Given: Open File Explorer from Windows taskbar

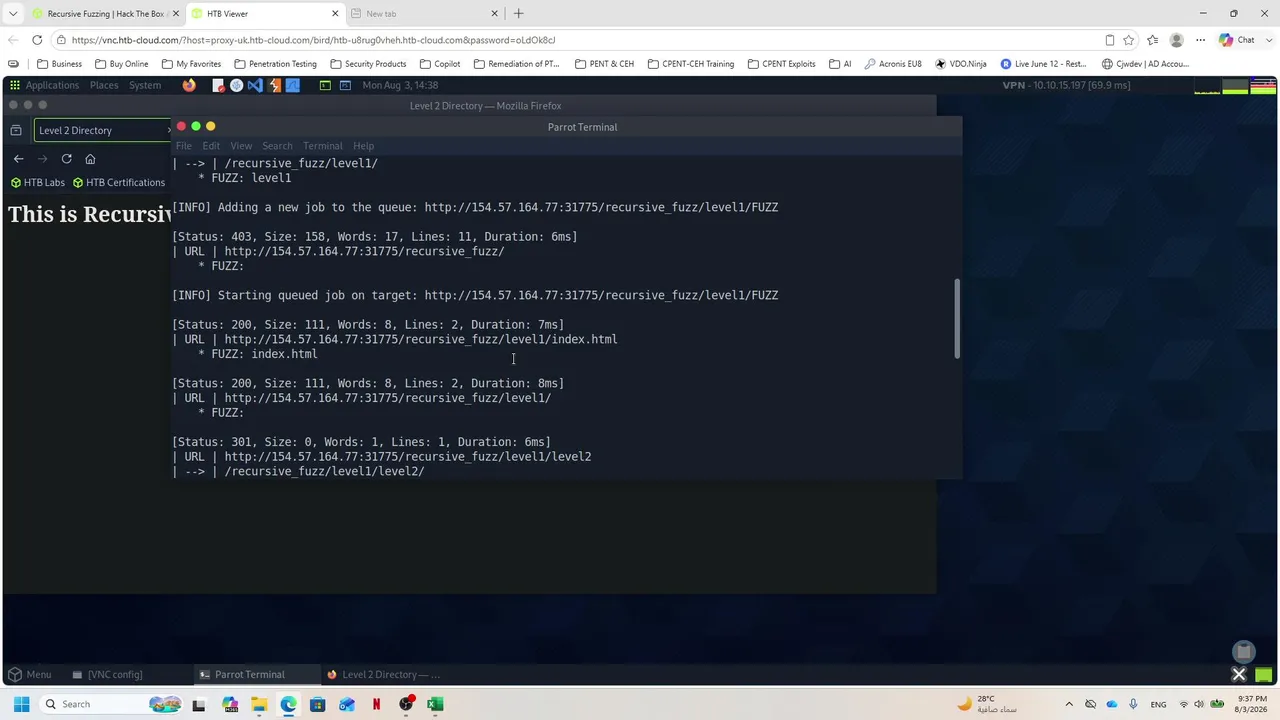Looking at the screenshot, I should pyautogui.click(x=259, y=704).
